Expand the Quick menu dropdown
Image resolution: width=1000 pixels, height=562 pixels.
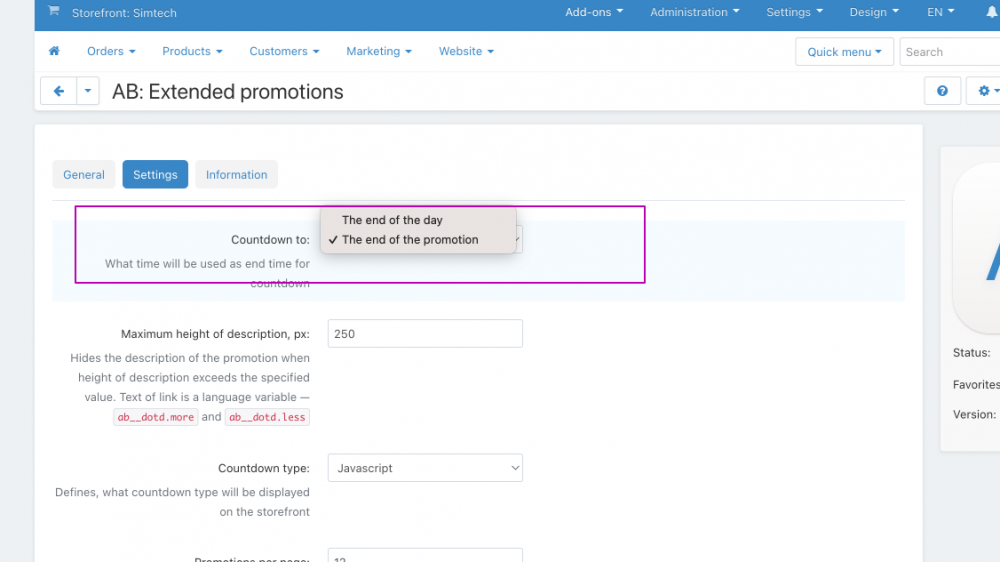point(844,52)
